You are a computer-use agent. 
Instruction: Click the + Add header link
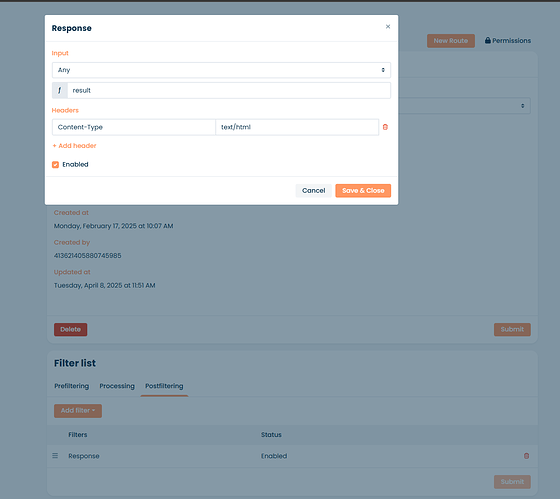[74, 146]
